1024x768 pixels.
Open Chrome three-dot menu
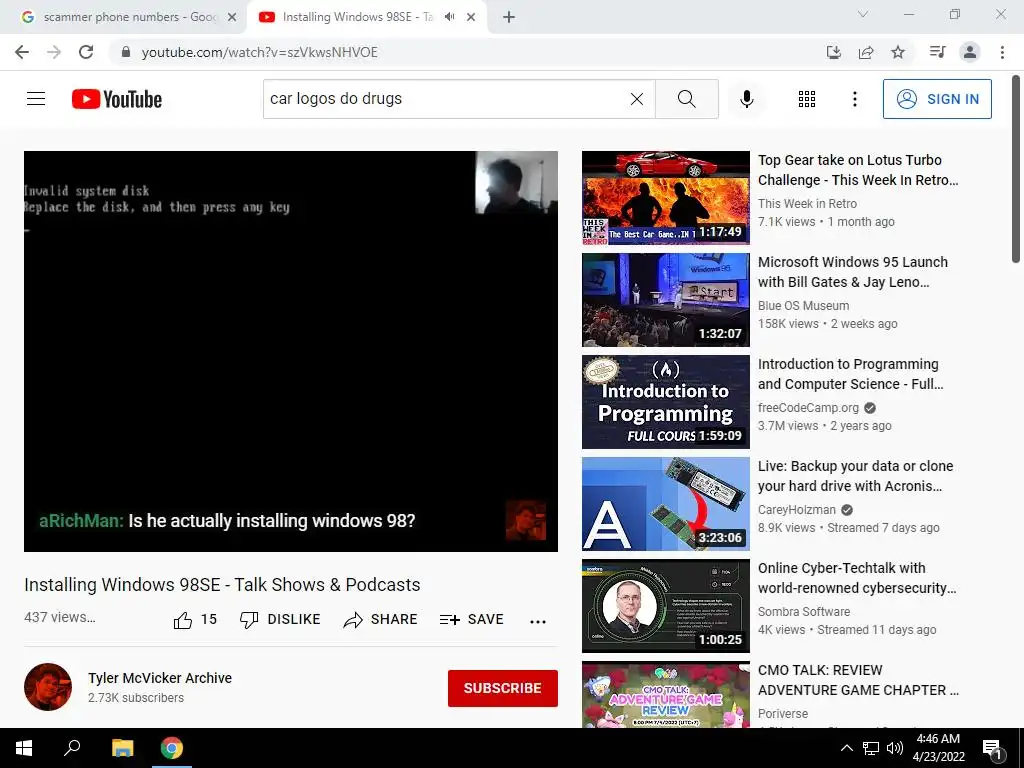(1002, 52)
